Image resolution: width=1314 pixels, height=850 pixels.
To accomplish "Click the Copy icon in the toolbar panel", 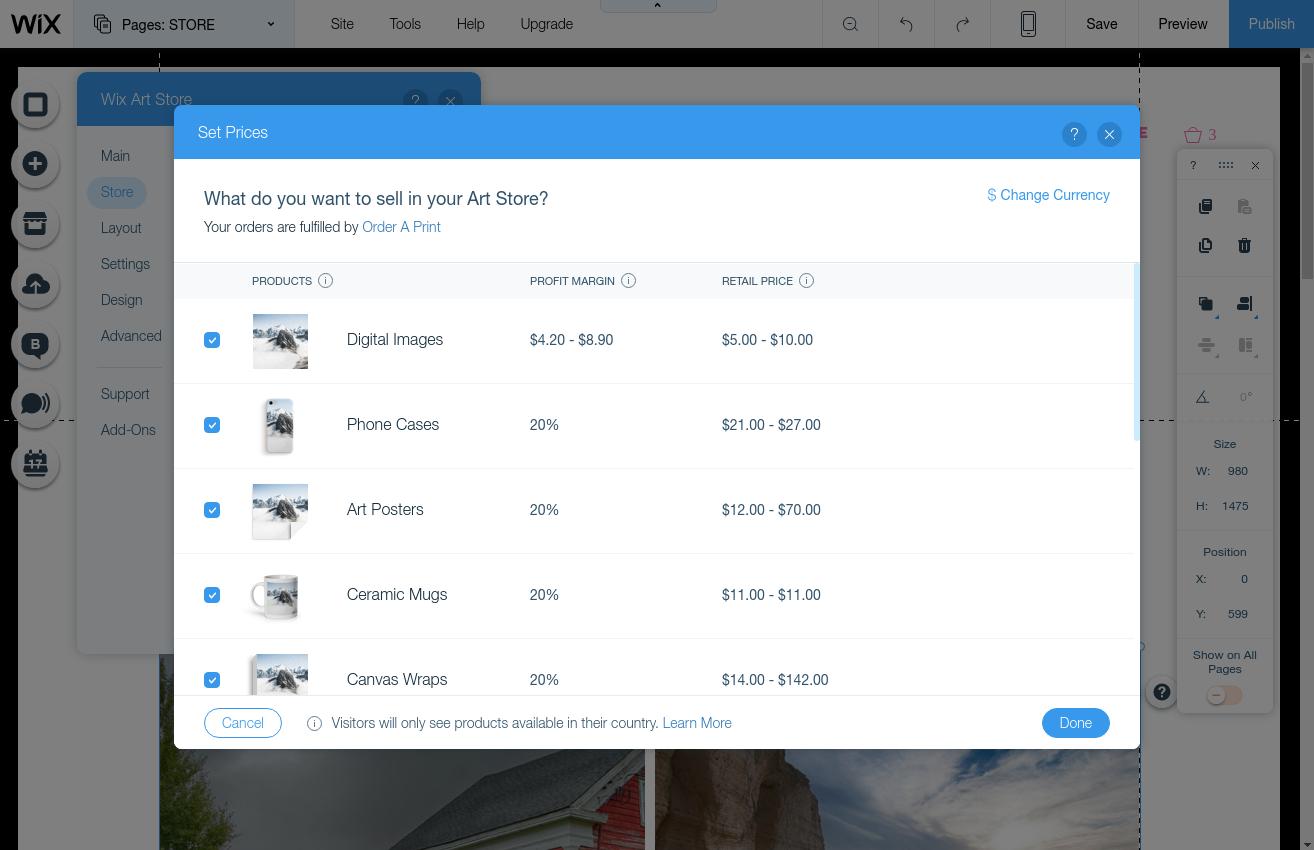I will (1205, 207).
